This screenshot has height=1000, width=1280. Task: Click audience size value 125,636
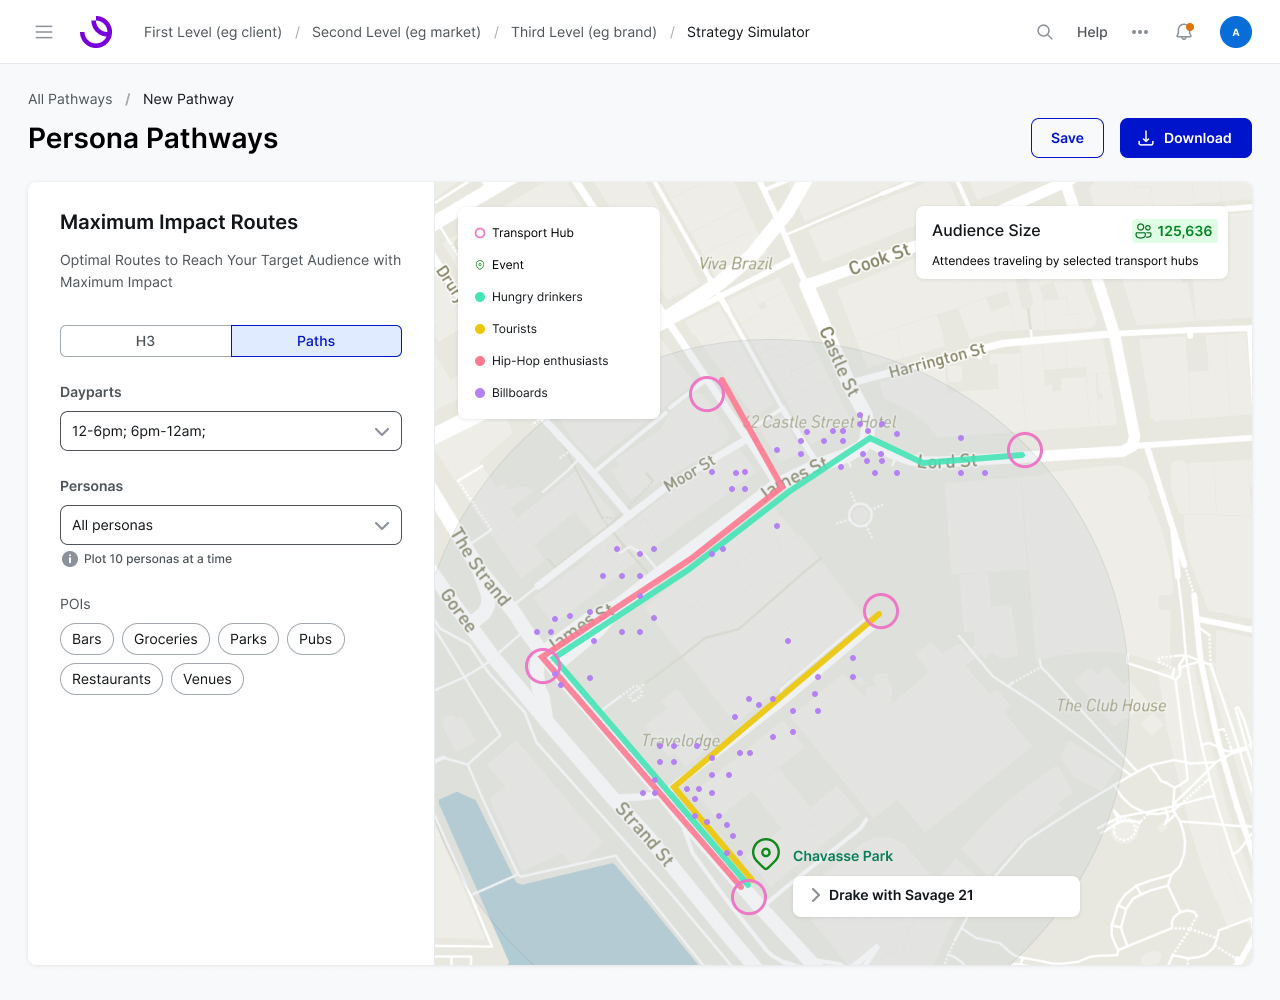coord(1184,231)
